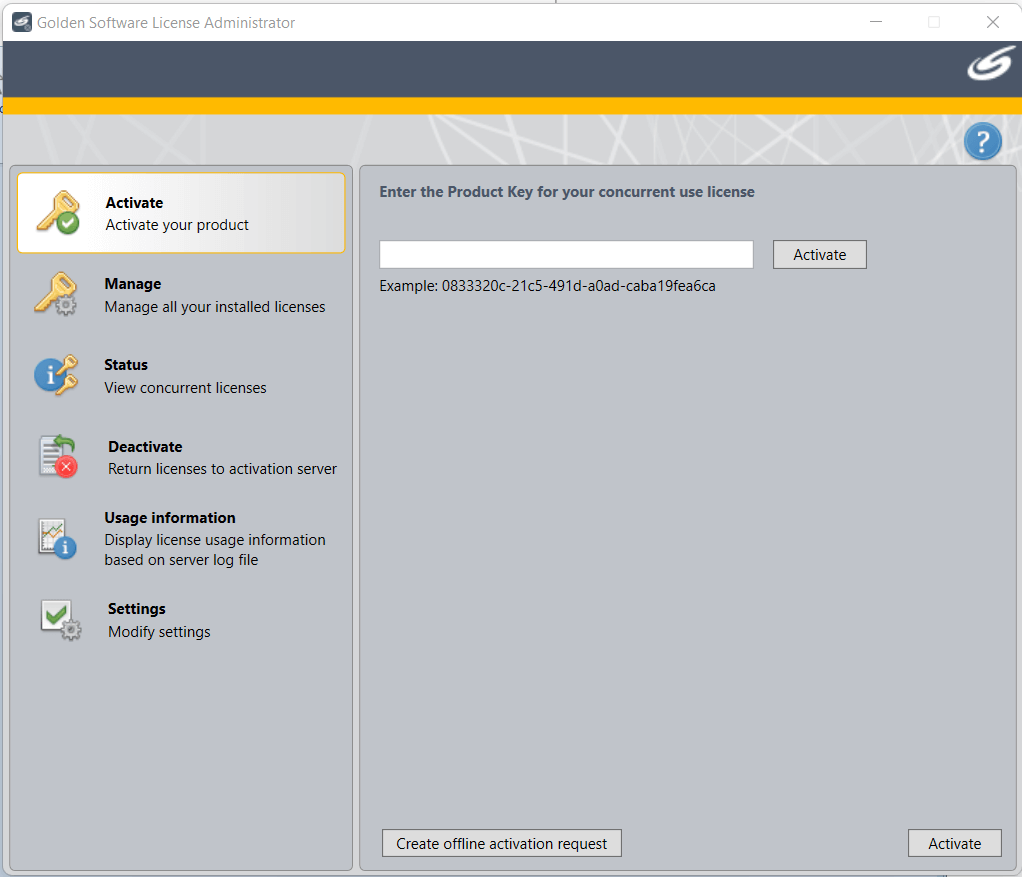Switch to the Manage section
The height and width of the screenshot is (877, 1022).
click(x=180, y=294)
